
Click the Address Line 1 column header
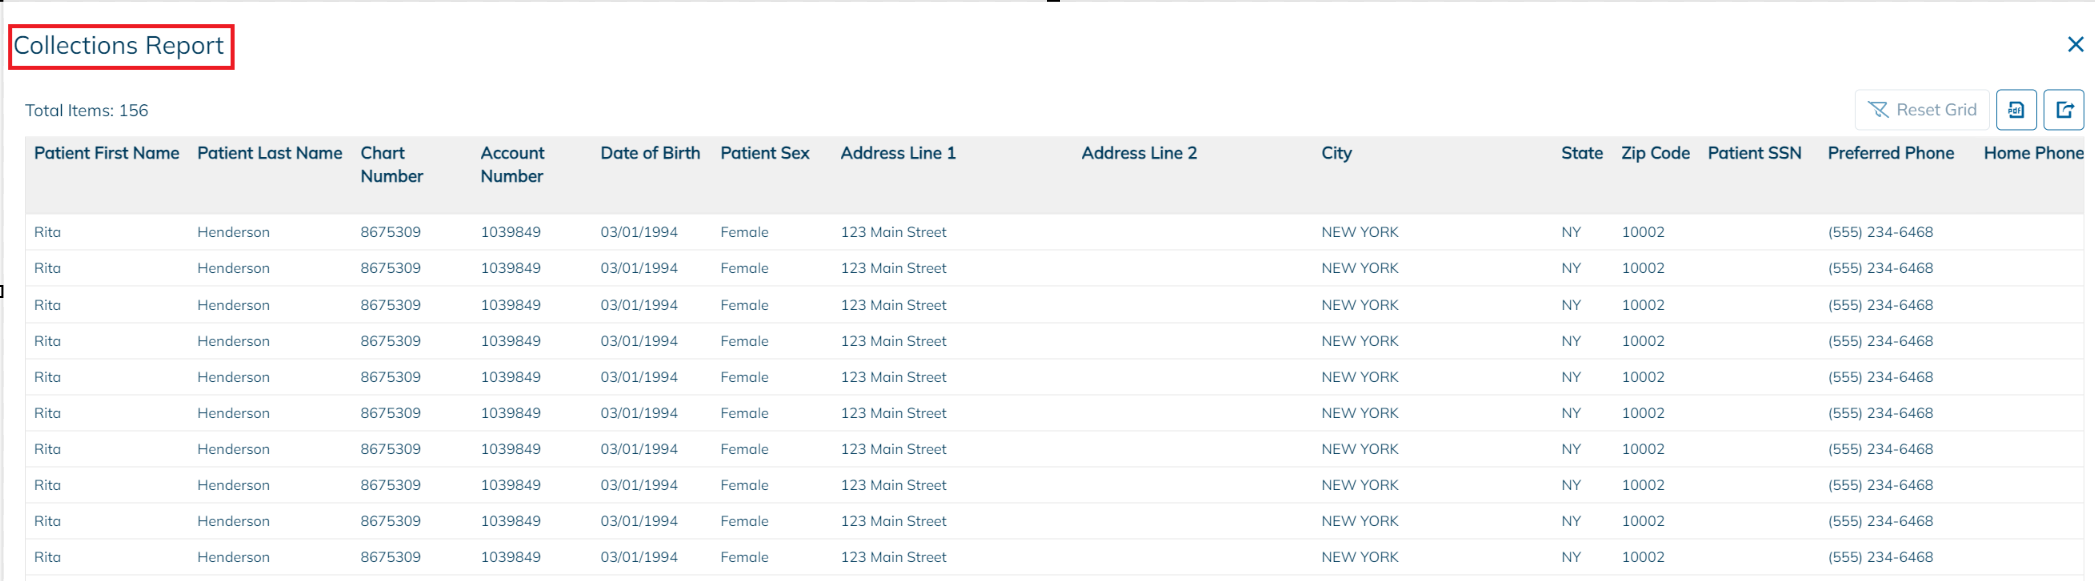(898, 153)
